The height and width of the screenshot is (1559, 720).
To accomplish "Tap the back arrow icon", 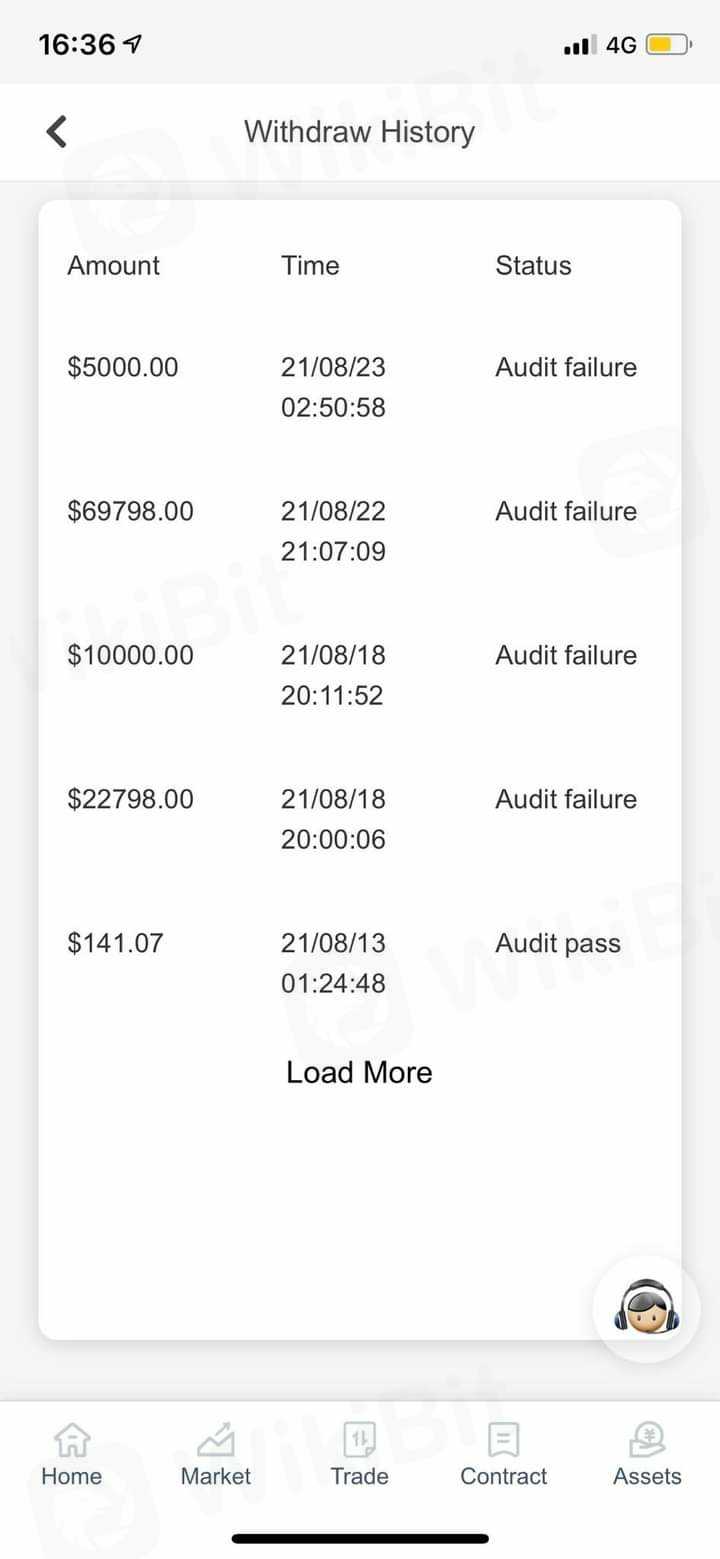I will pos(57,131).
